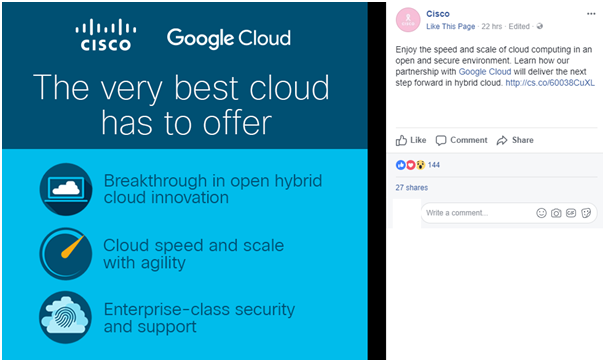Click the Share arrow icon

502,140
